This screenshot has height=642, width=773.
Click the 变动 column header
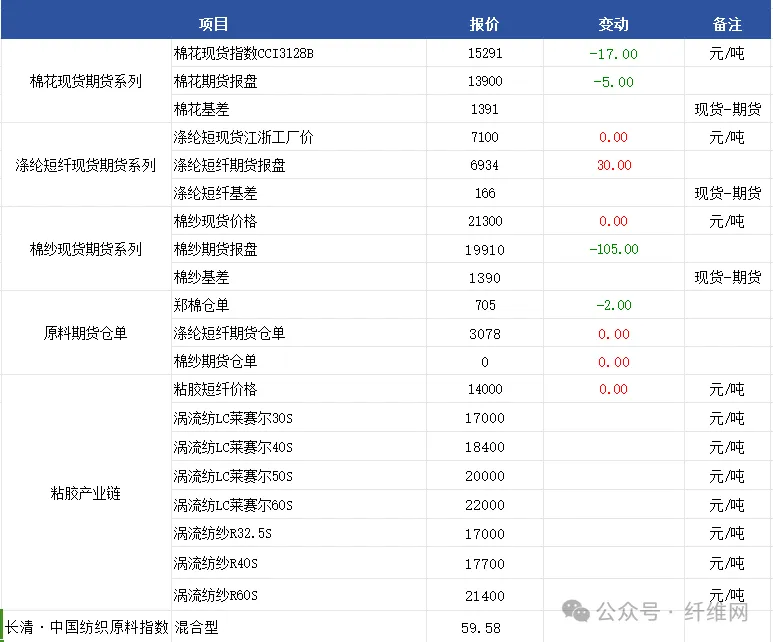(x=614, y=24)
